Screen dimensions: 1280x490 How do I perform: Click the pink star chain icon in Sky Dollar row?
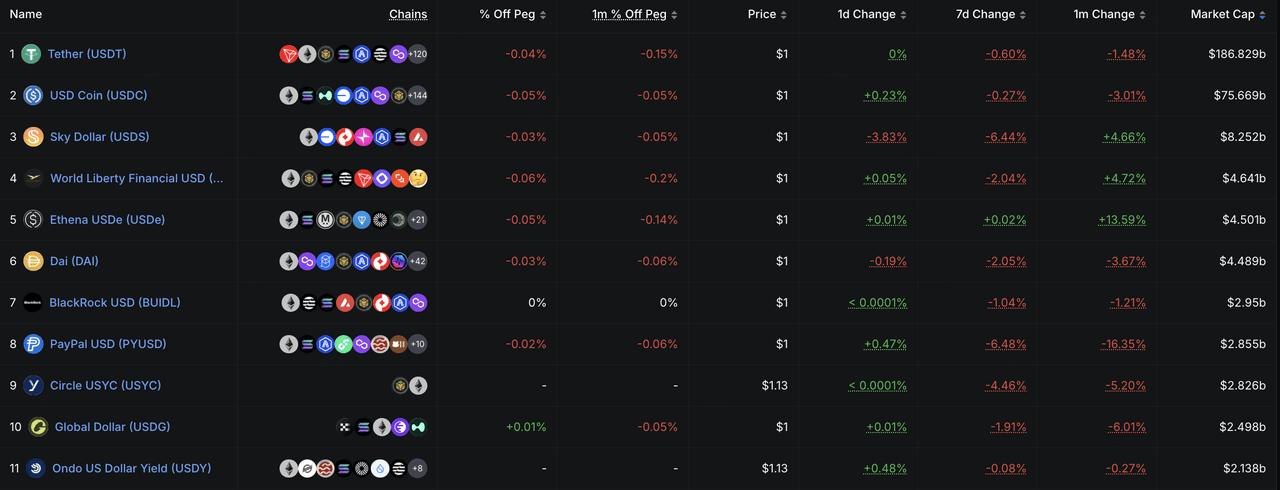[363, 137]
